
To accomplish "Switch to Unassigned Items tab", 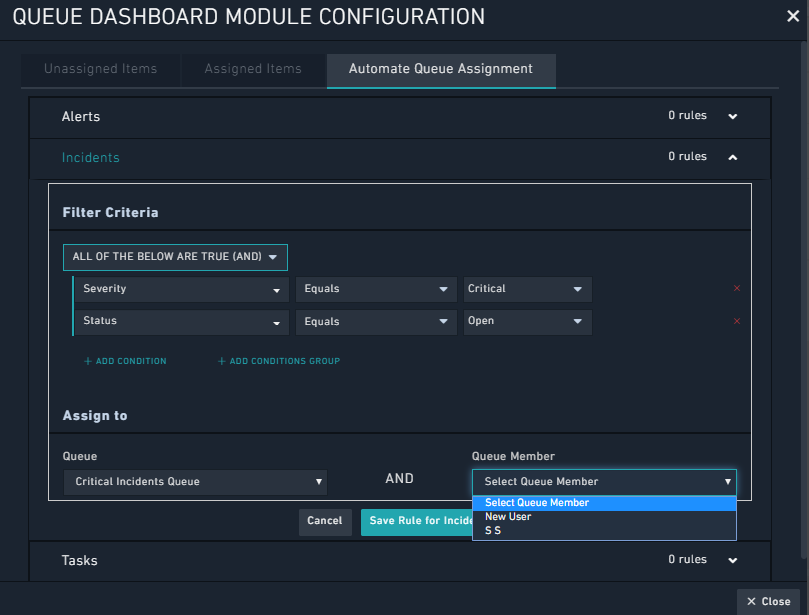I will click(x=101, y=69).
